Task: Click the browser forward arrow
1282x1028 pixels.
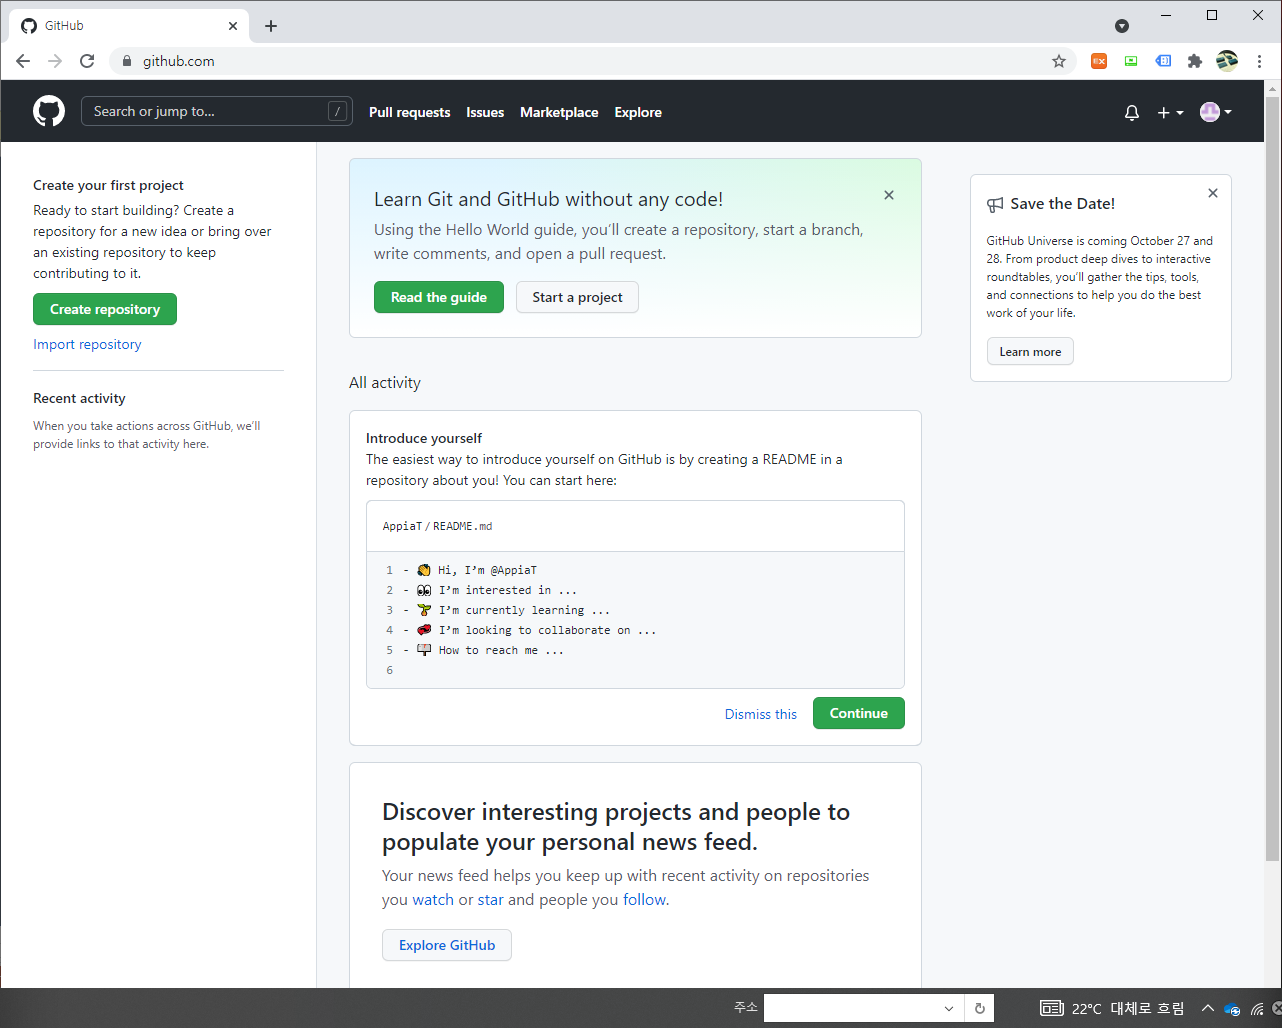Action: (x=55, y=61)
